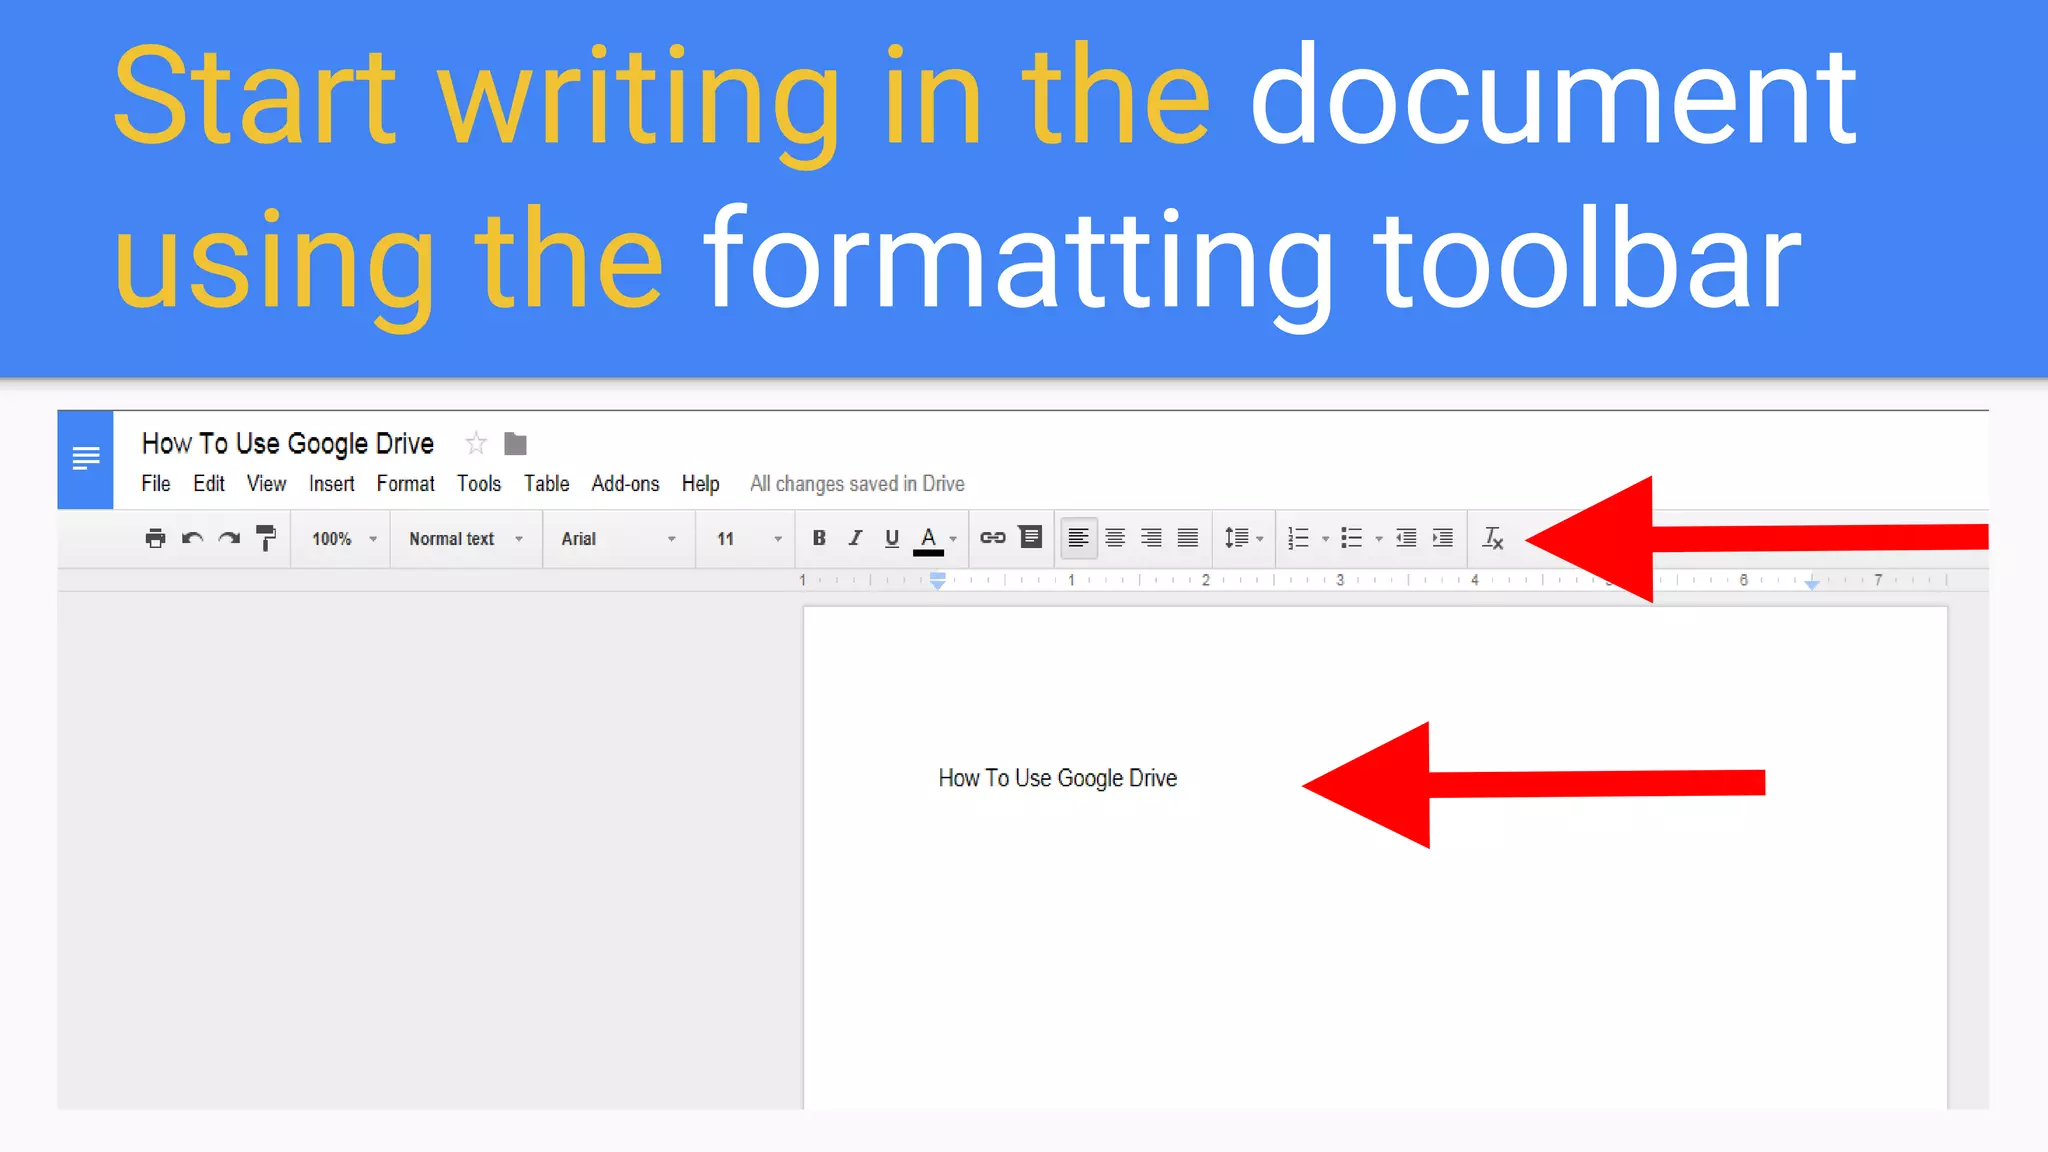The width and height of the screenshot is (2048, 1152).
Task: Click 'All changes saved in Drive' status
Action: pos(857,484)
